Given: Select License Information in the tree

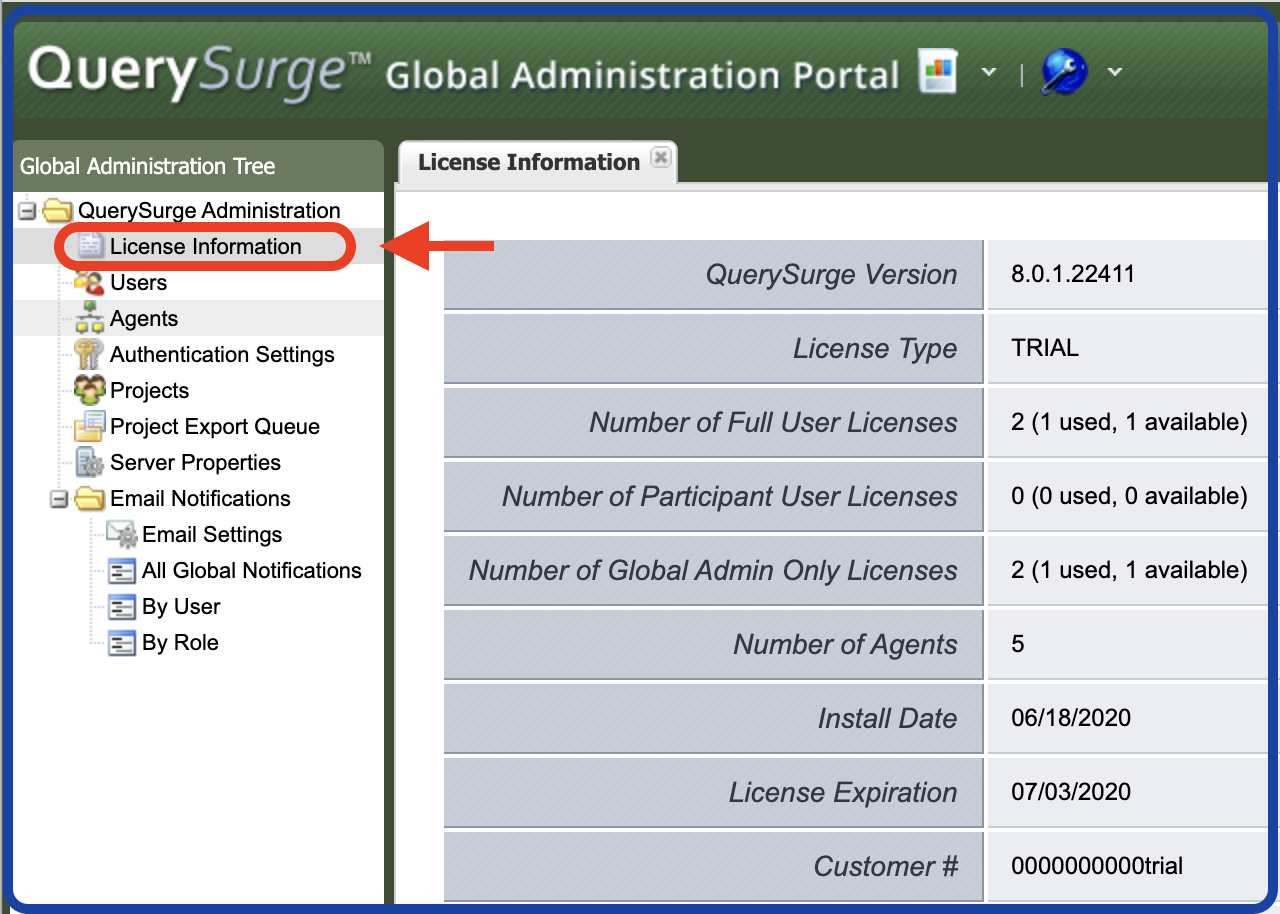Looking at the screenshot, I should [205, 247].
